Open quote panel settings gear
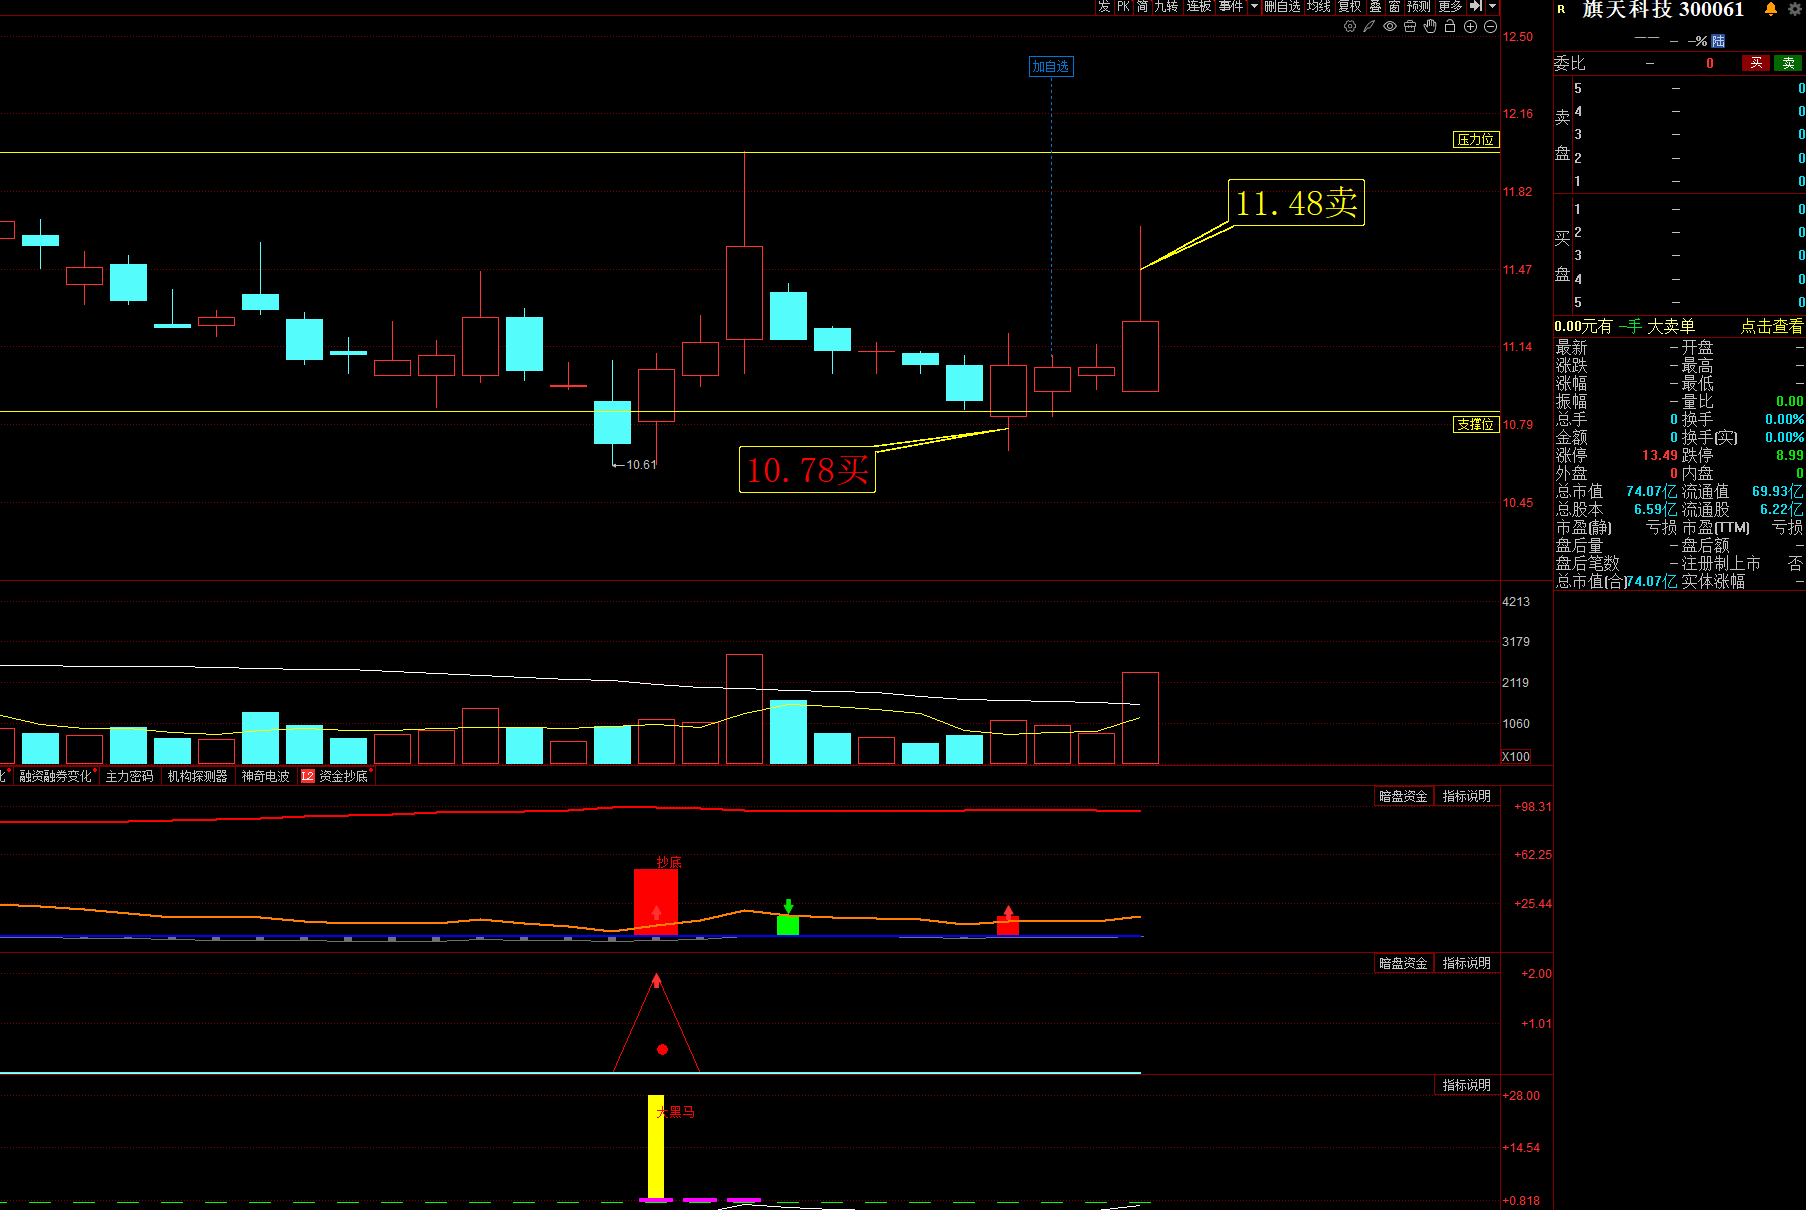This screenshot has width=1806, height=1210. [1795, 9]
